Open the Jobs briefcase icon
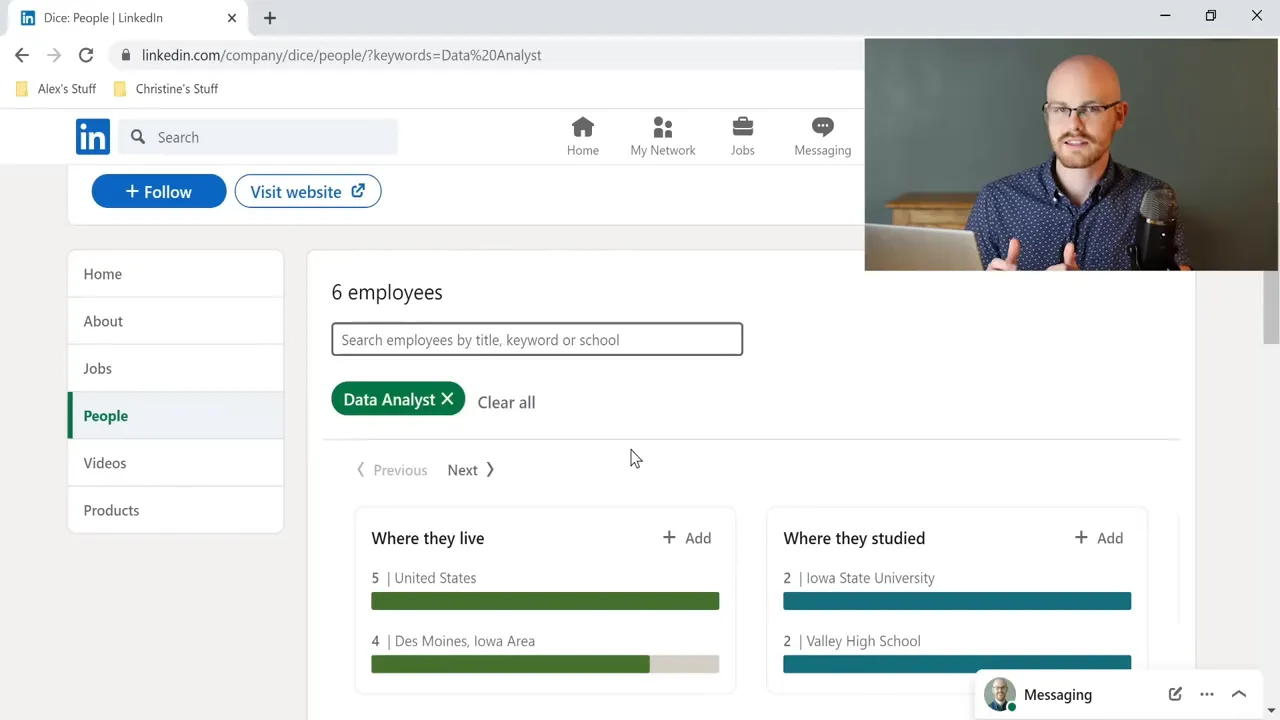 (742, 127)
